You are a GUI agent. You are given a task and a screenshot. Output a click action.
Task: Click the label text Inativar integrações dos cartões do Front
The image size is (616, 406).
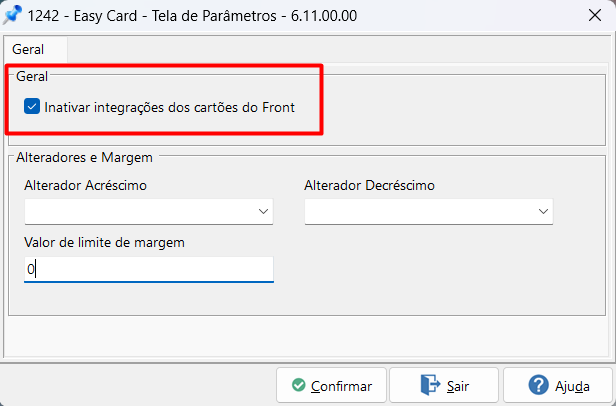click(169, 106)
